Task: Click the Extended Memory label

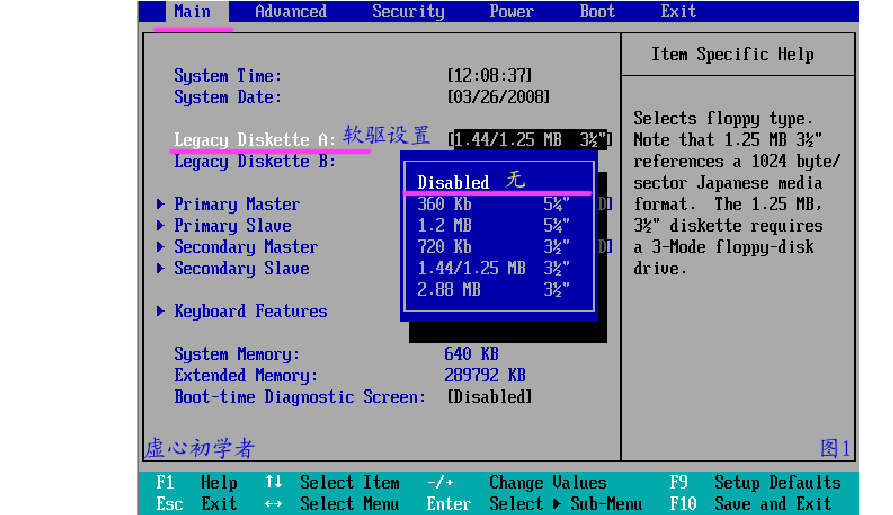Action: [246, 375]
